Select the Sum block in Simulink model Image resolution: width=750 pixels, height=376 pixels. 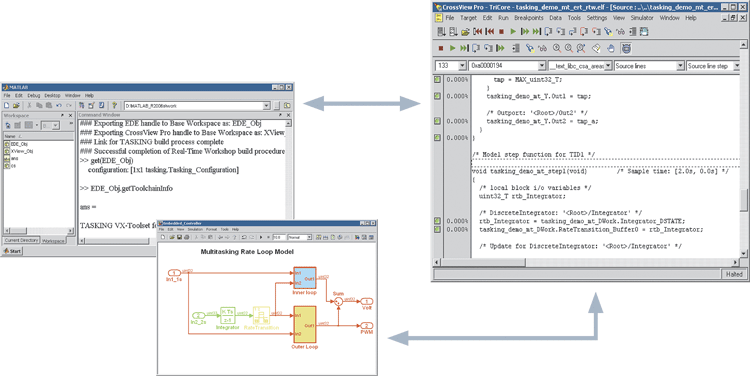[338, 301]
